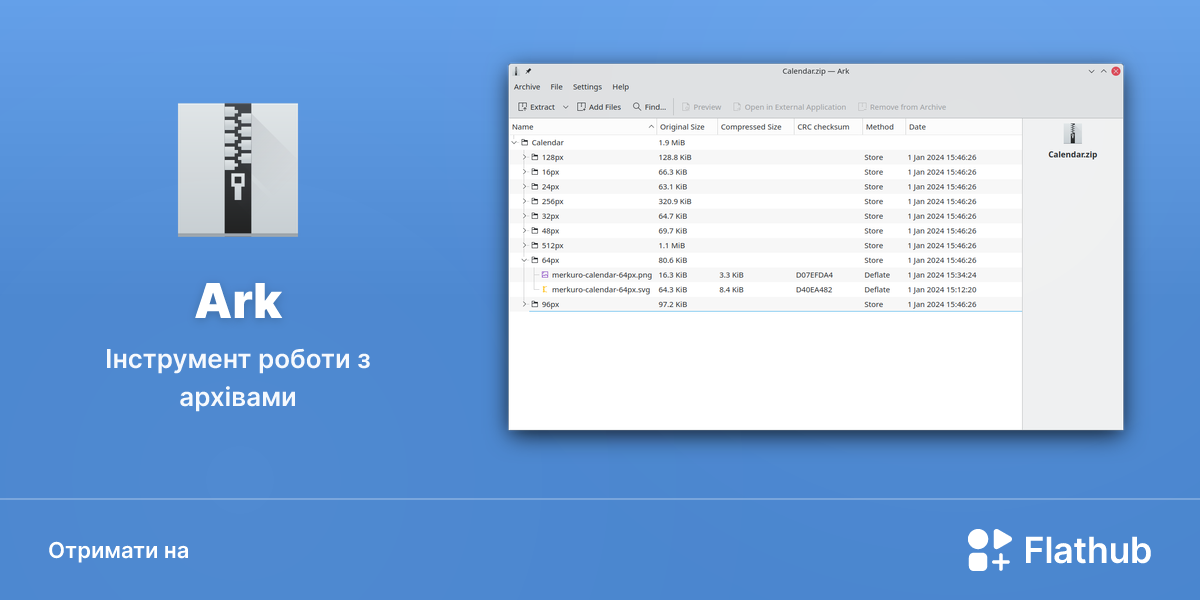
Task: Click Remove from Archive in the toolbar
Action: 901,107
